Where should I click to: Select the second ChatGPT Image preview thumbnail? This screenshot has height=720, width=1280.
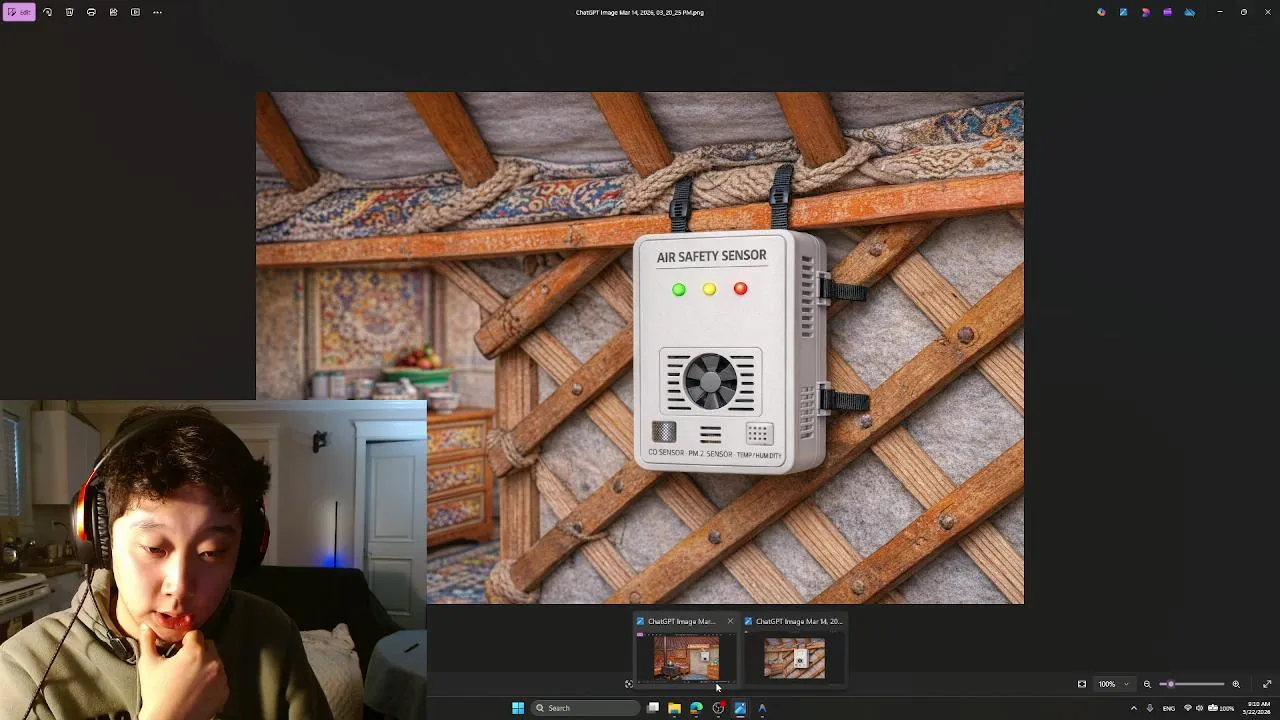pyautogui.click(x=795, y=658)
